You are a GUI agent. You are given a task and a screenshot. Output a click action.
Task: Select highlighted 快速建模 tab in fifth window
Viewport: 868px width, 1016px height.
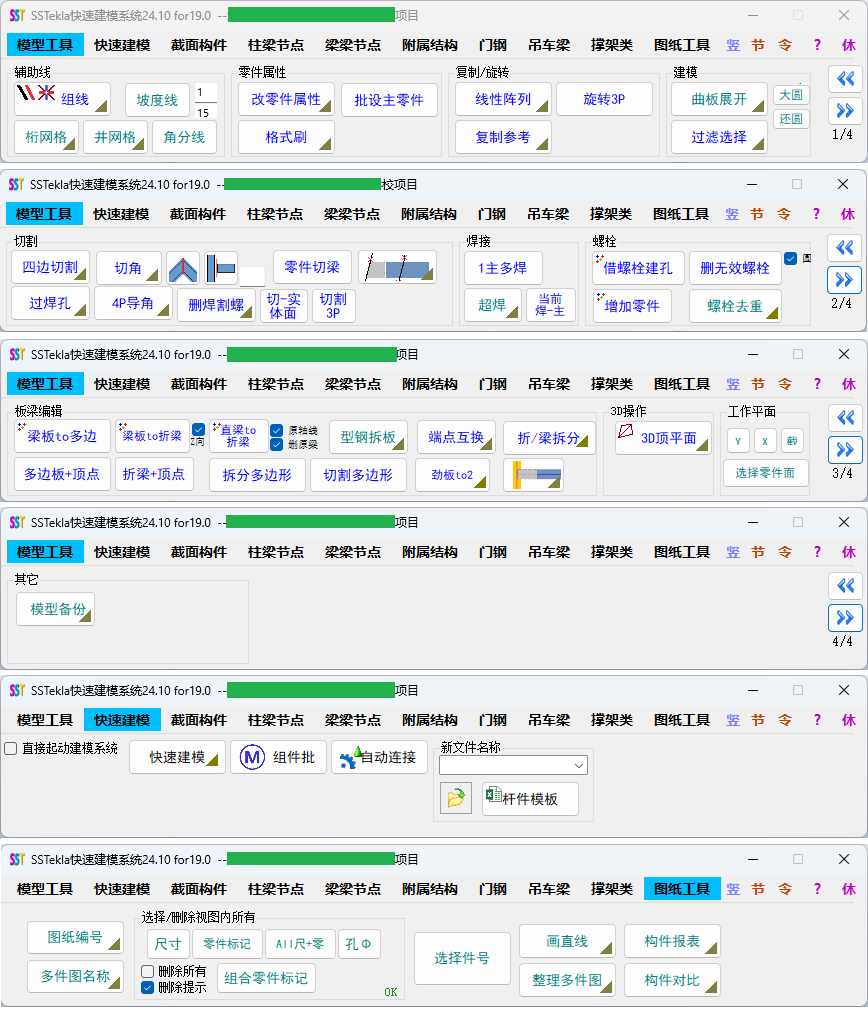coord(122,719)
